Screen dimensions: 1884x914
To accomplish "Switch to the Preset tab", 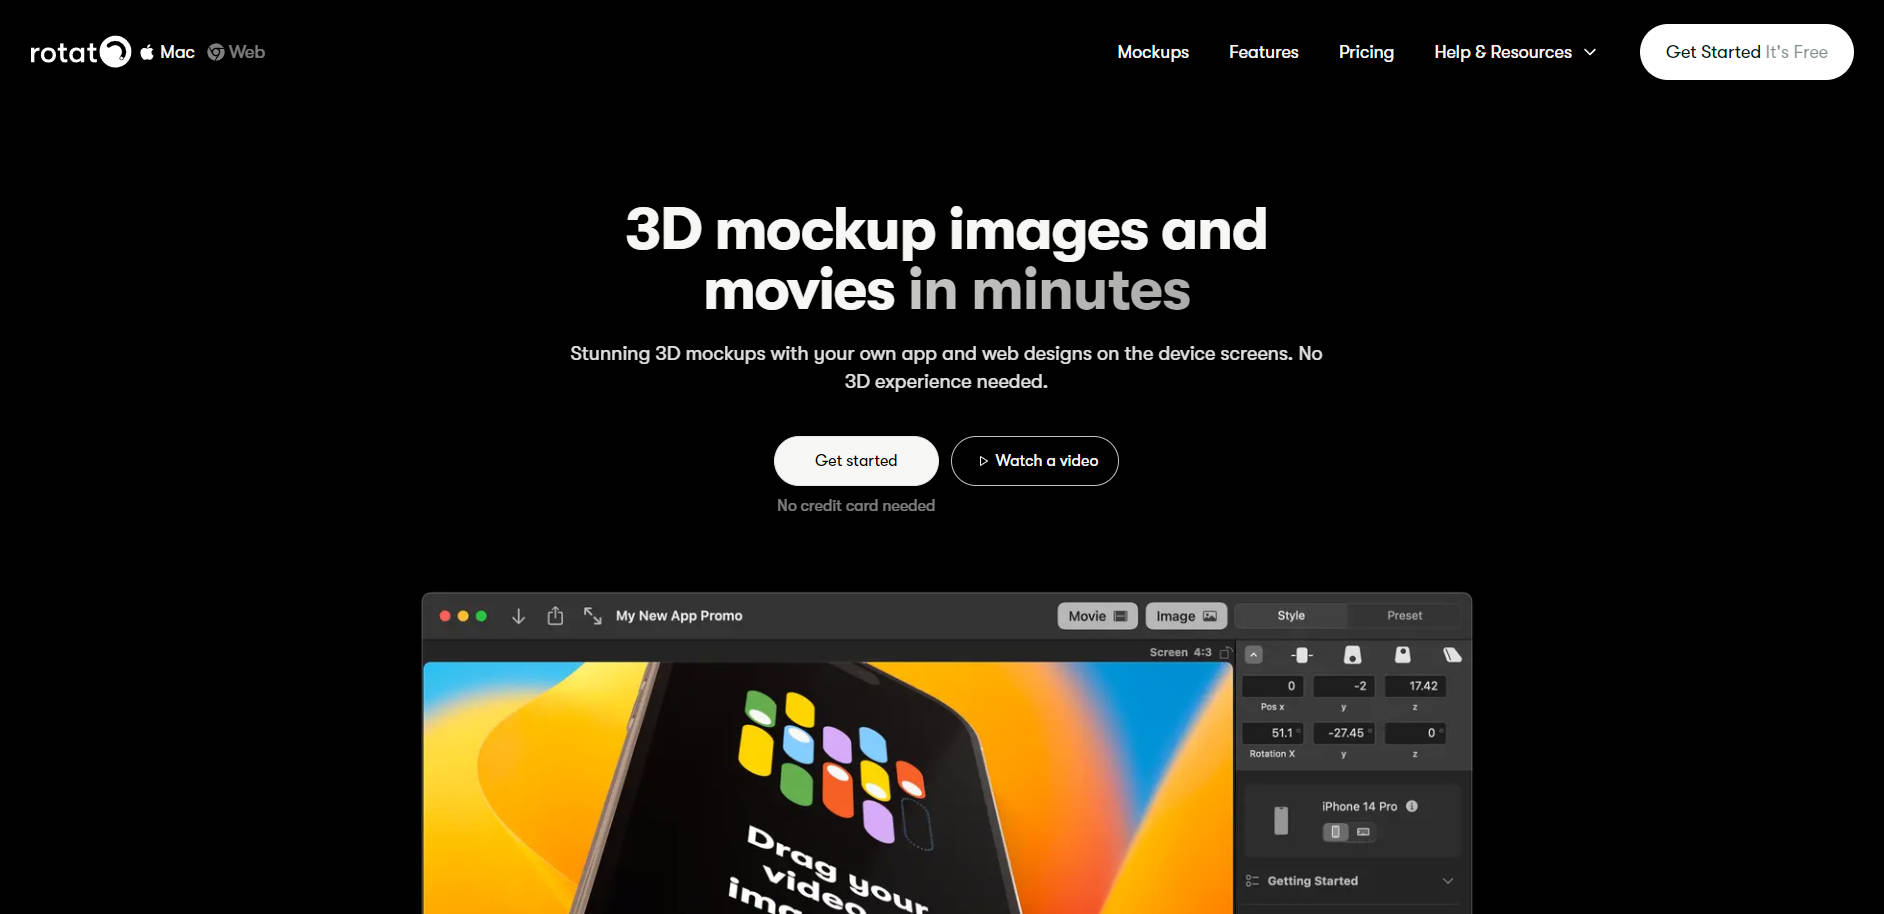I will tap(1404, 616).
